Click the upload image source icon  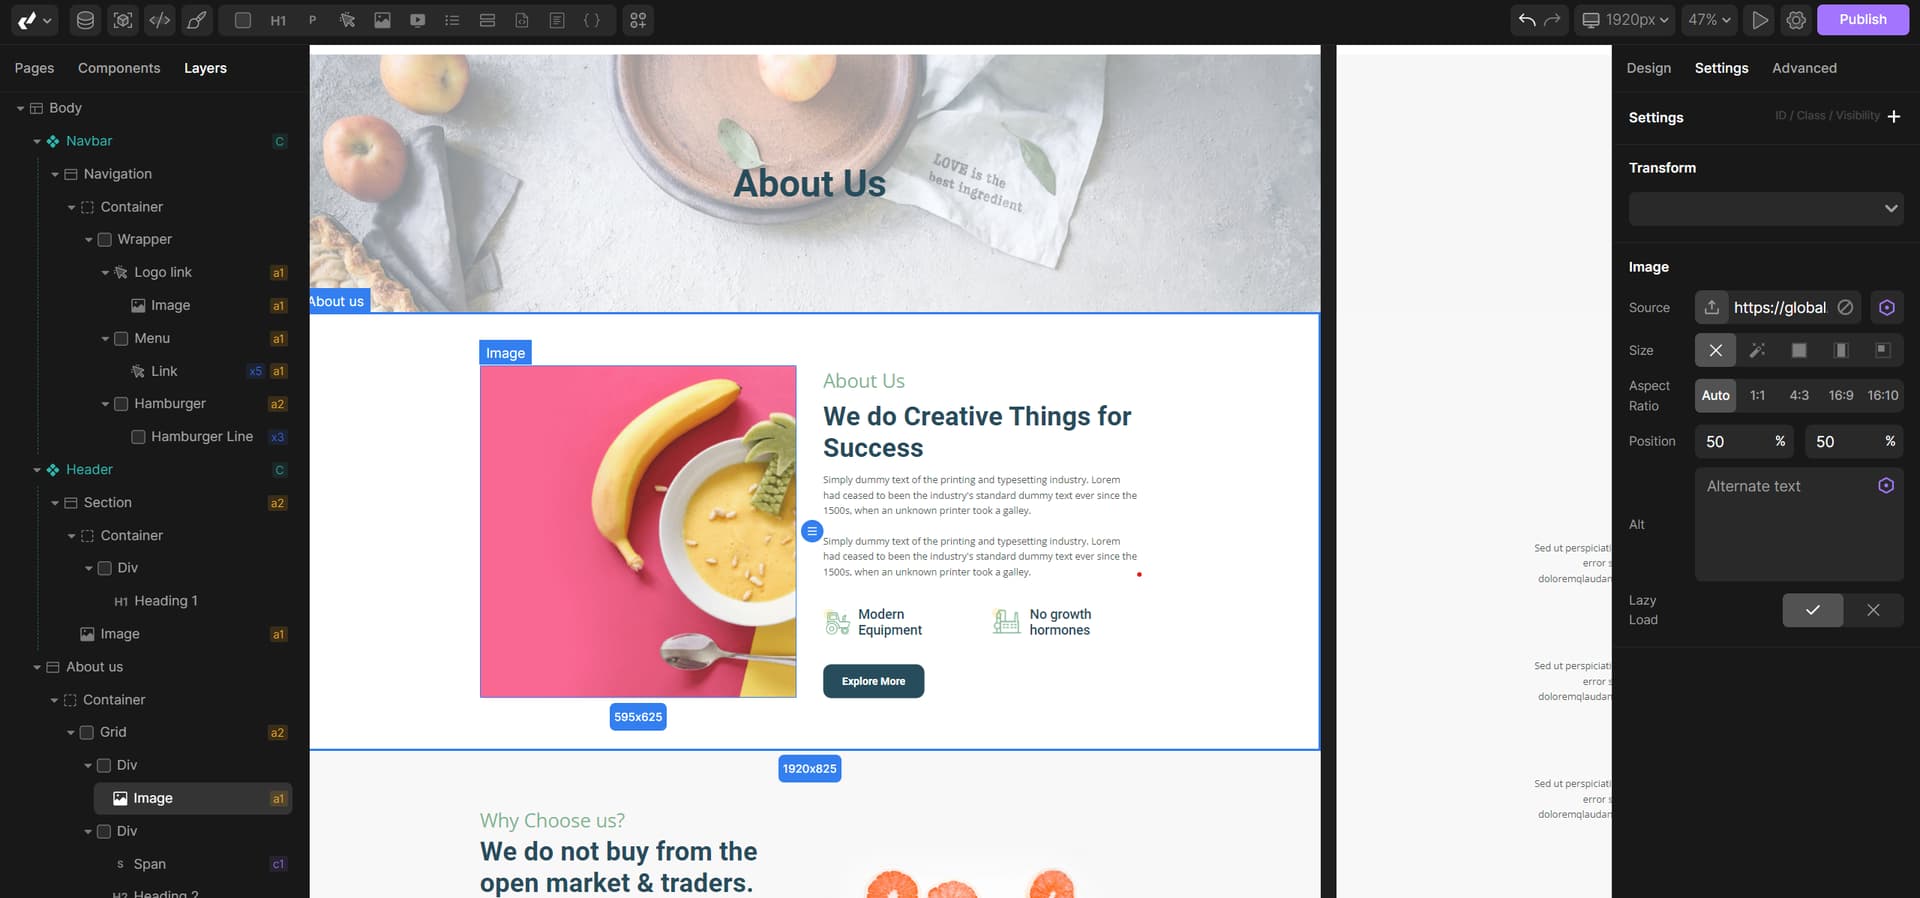point(1712,307)
